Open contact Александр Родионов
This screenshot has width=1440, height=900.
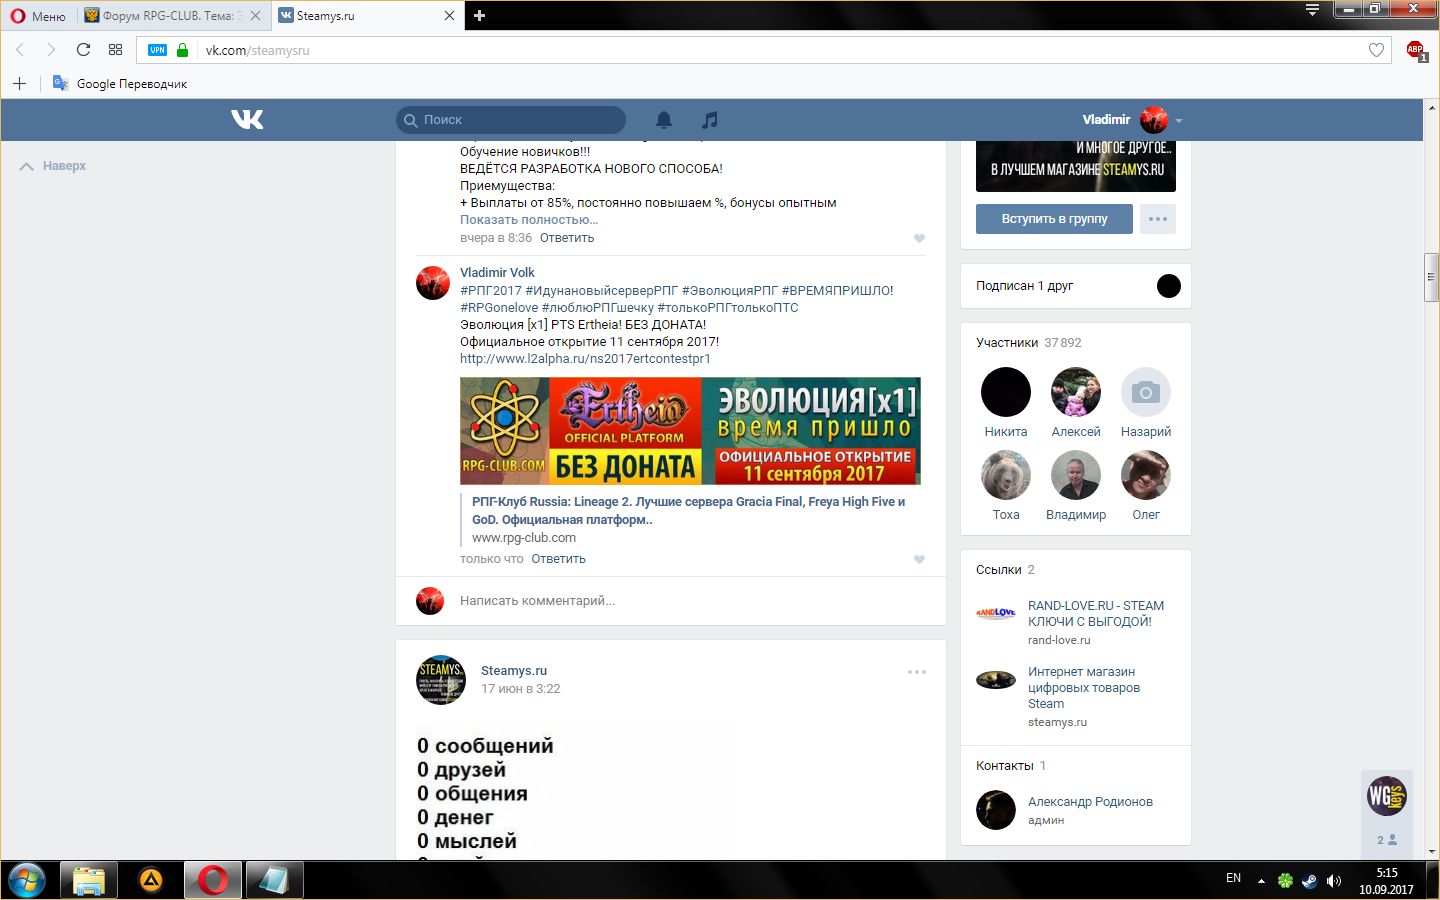coord(1090,802)
